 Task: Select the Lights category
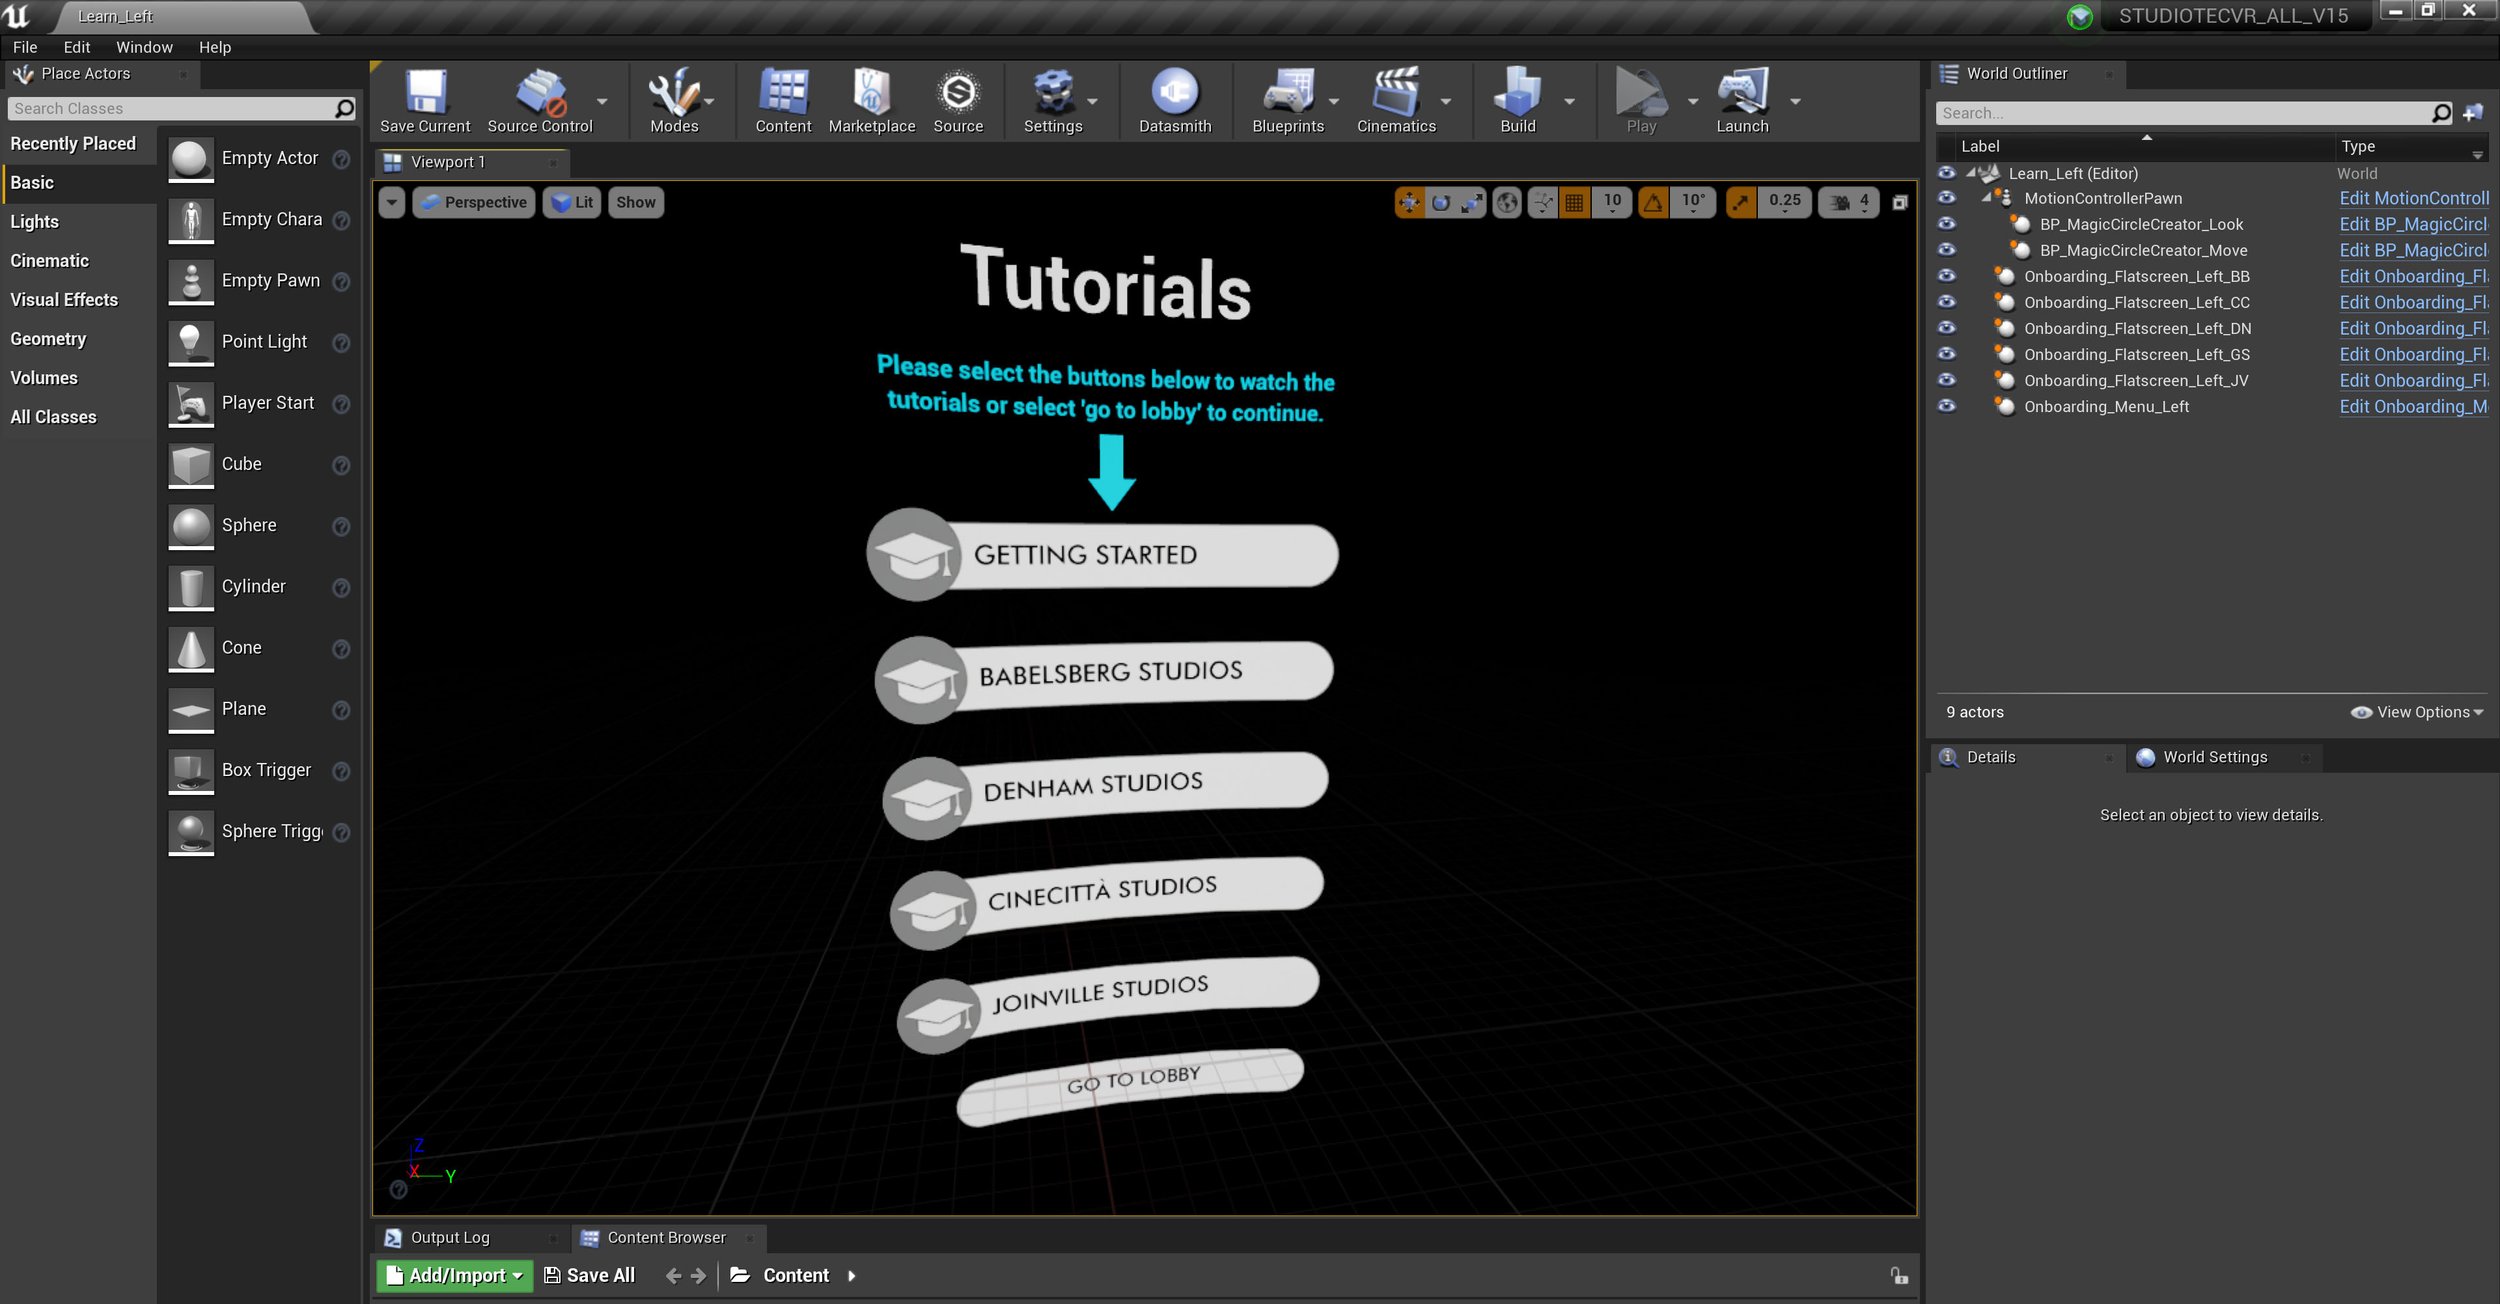point(34,222)
